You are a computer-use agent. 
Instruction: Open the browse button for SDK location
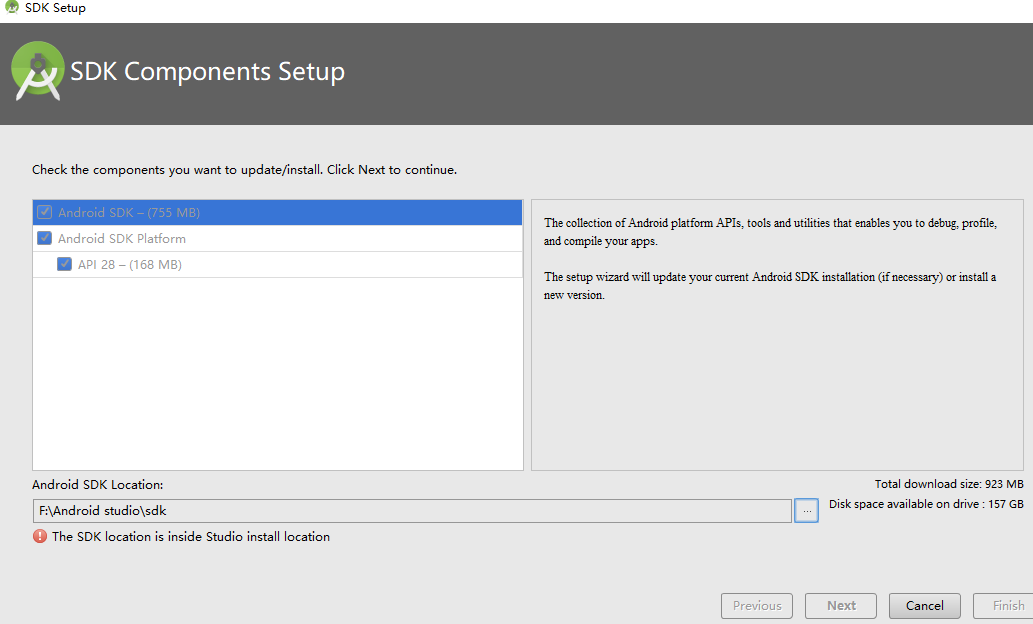tap(806, 511)
